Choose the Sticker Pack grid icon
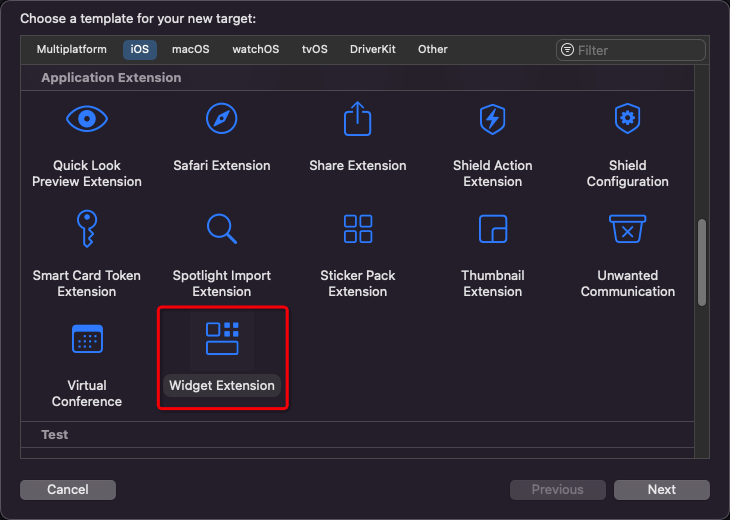This screenshot has height=520, width=730. tap(358, 229)
